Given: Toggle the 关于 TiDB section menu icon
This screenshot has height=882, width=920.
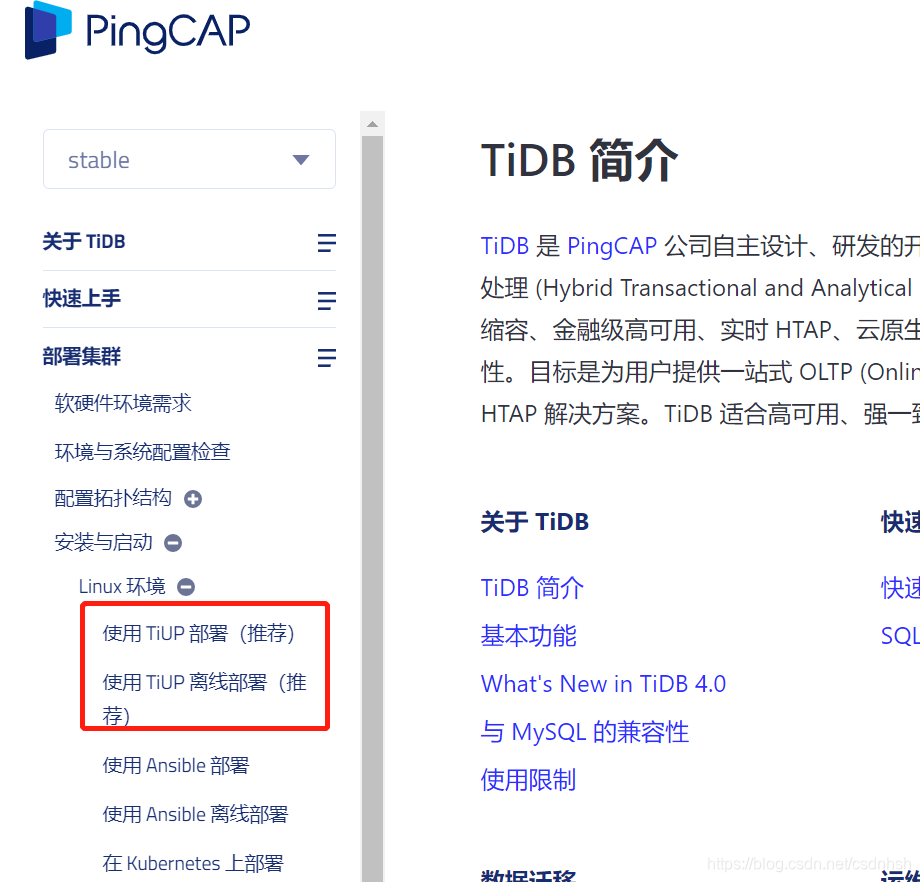Looking at the screenshot, I should point(326,242).
